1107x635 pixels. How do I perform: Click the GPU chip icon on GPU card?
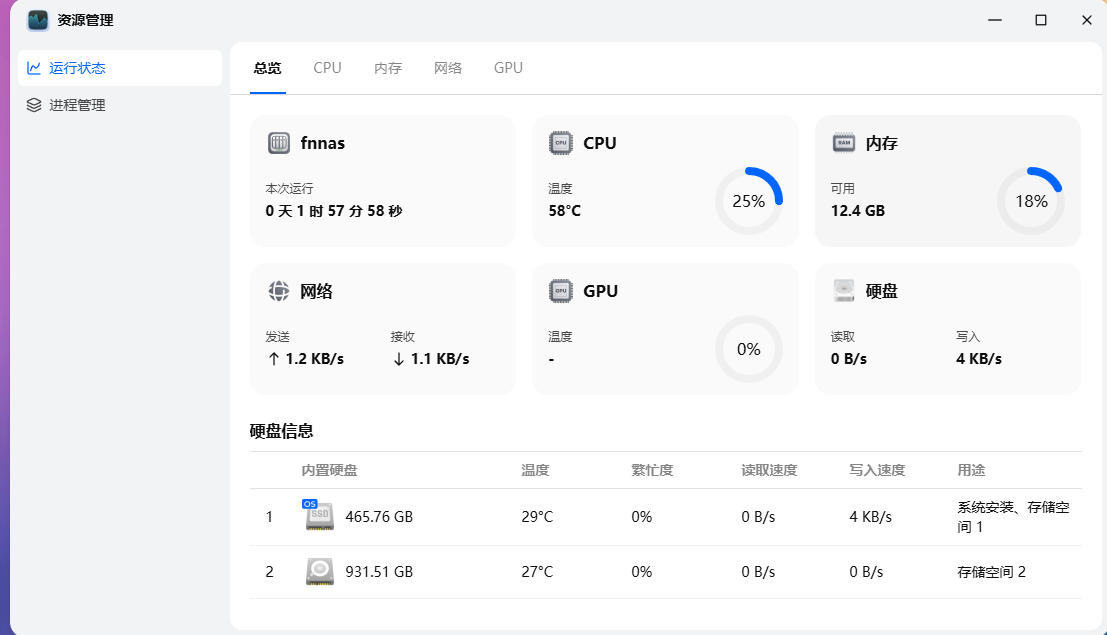[x=561, y=290]
